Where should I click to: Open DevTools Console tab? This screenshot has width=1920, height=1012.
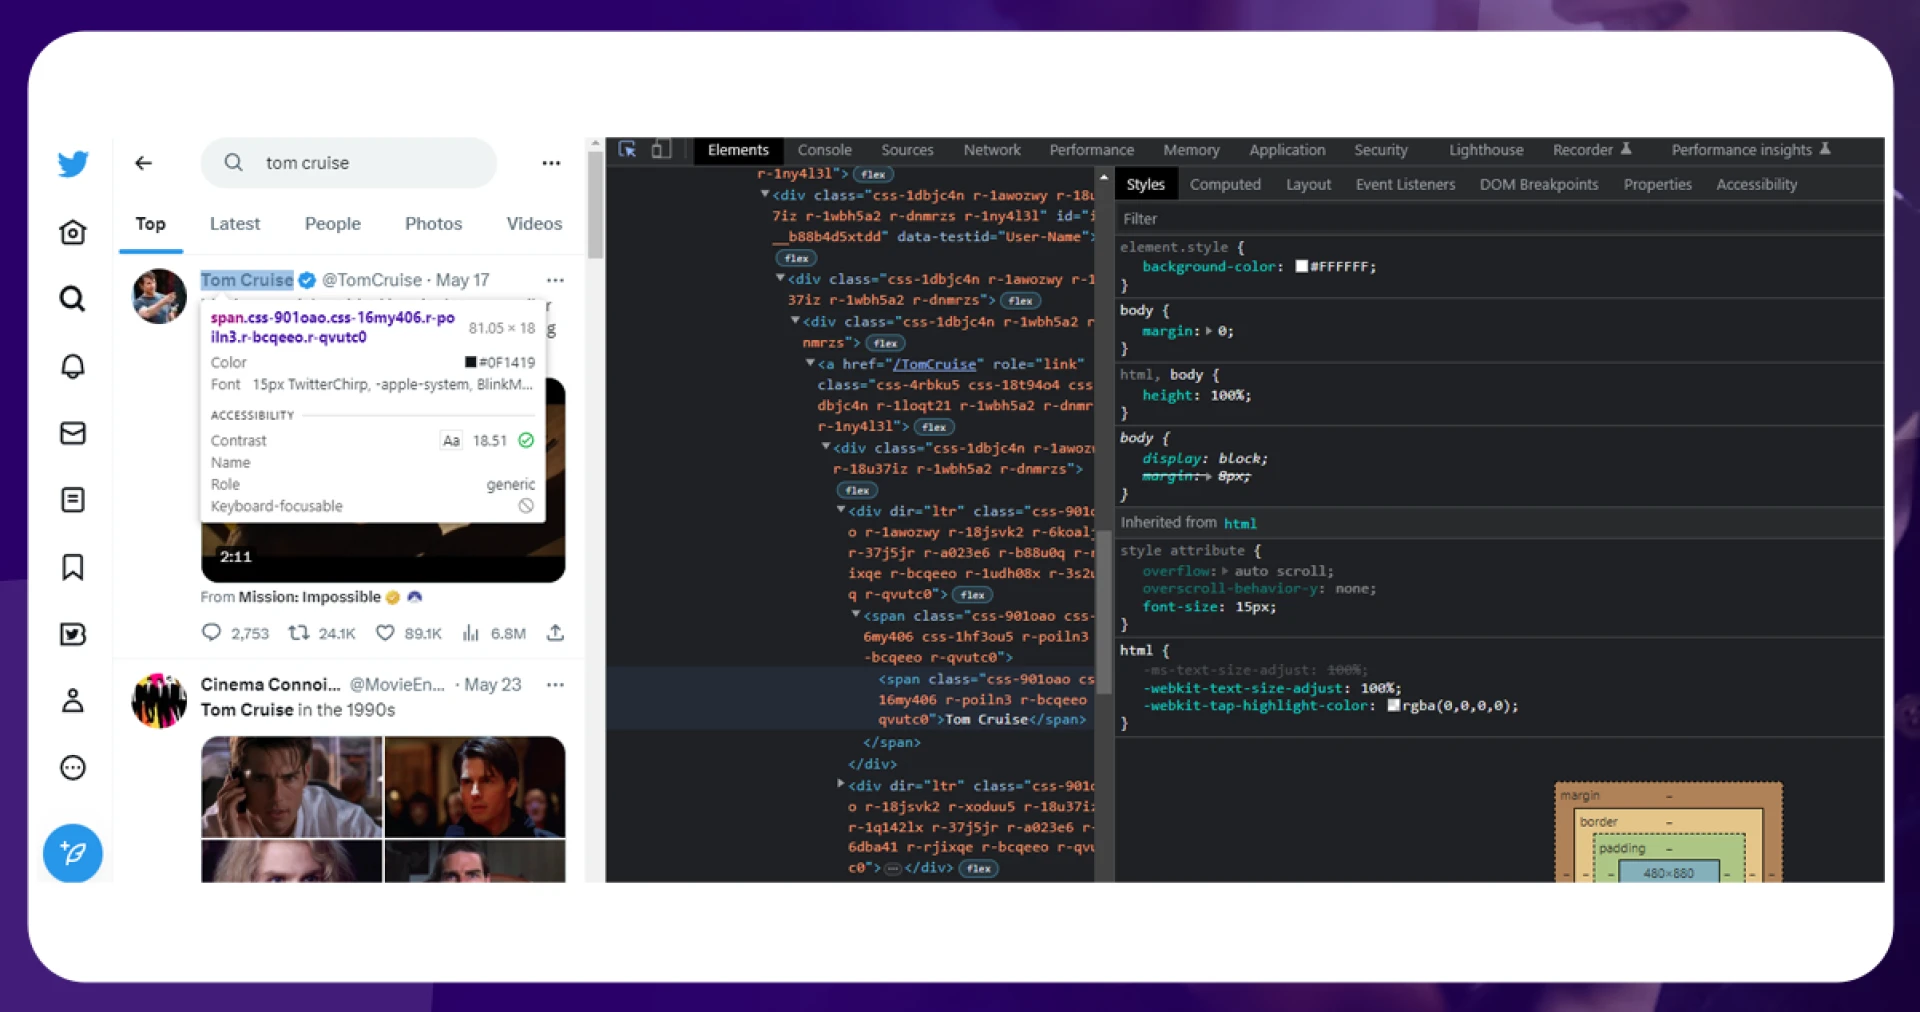(x=825, y=150)
